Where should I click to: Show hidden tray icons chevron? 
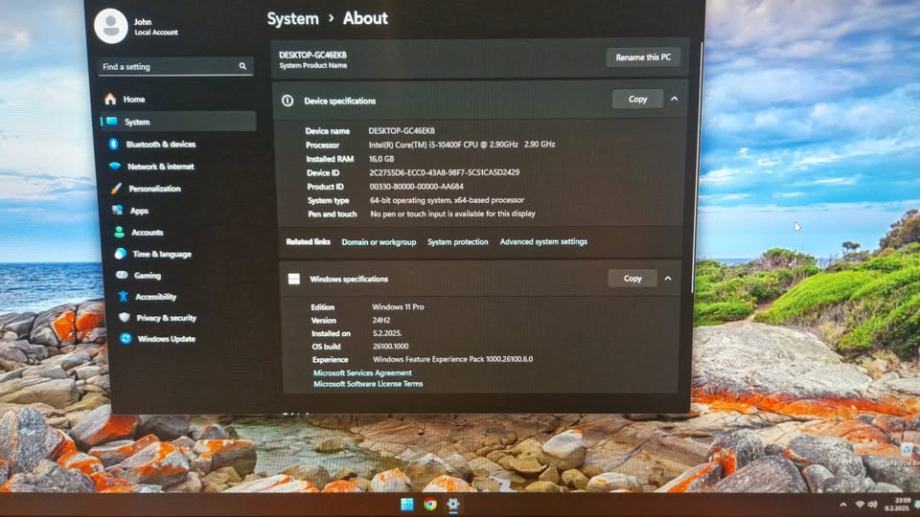(x=843, y=505)
